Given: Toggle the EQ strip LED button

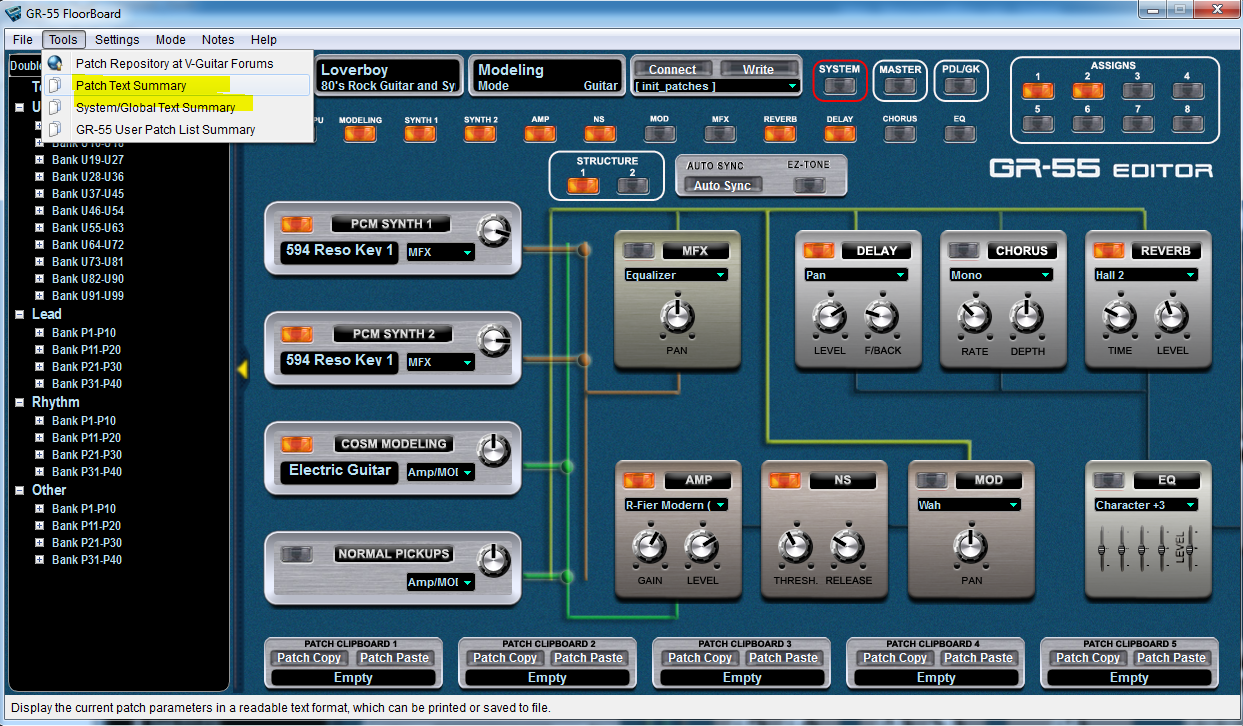Looking at the screenshot, I should [960, 133].
